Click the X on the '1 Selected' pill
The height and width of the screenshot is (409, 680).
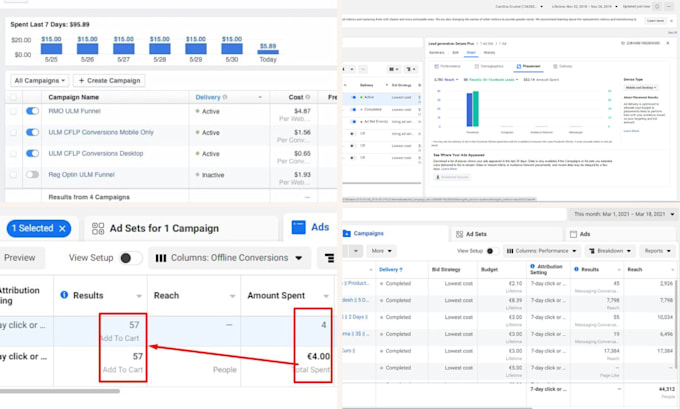(x=62, y=229)
